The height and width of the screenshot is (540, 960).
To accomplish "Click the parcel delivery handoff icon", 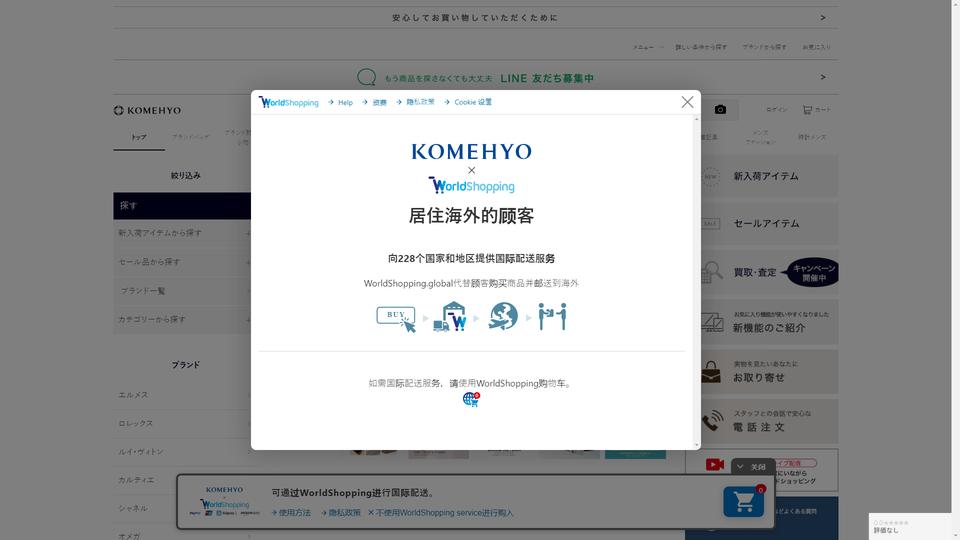I will (x=552, y=317).
